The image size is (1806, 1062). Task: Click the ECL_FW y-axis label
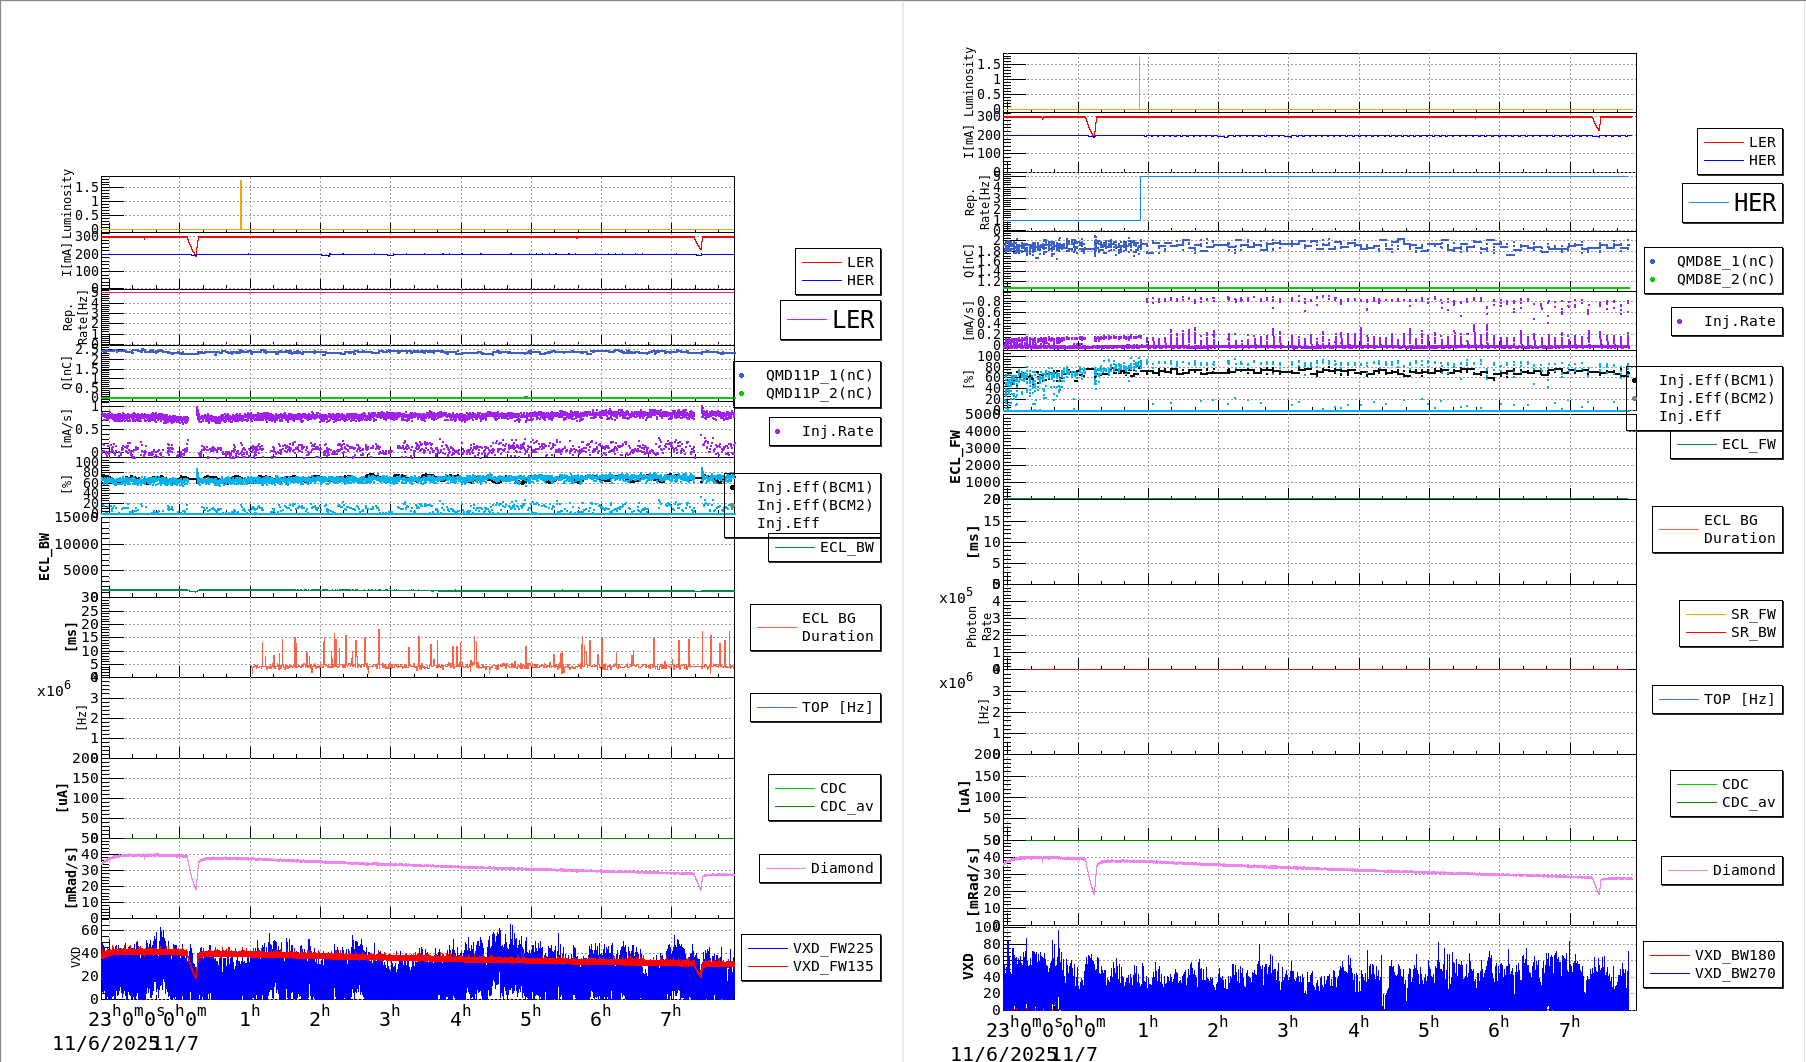coord(955,457)
